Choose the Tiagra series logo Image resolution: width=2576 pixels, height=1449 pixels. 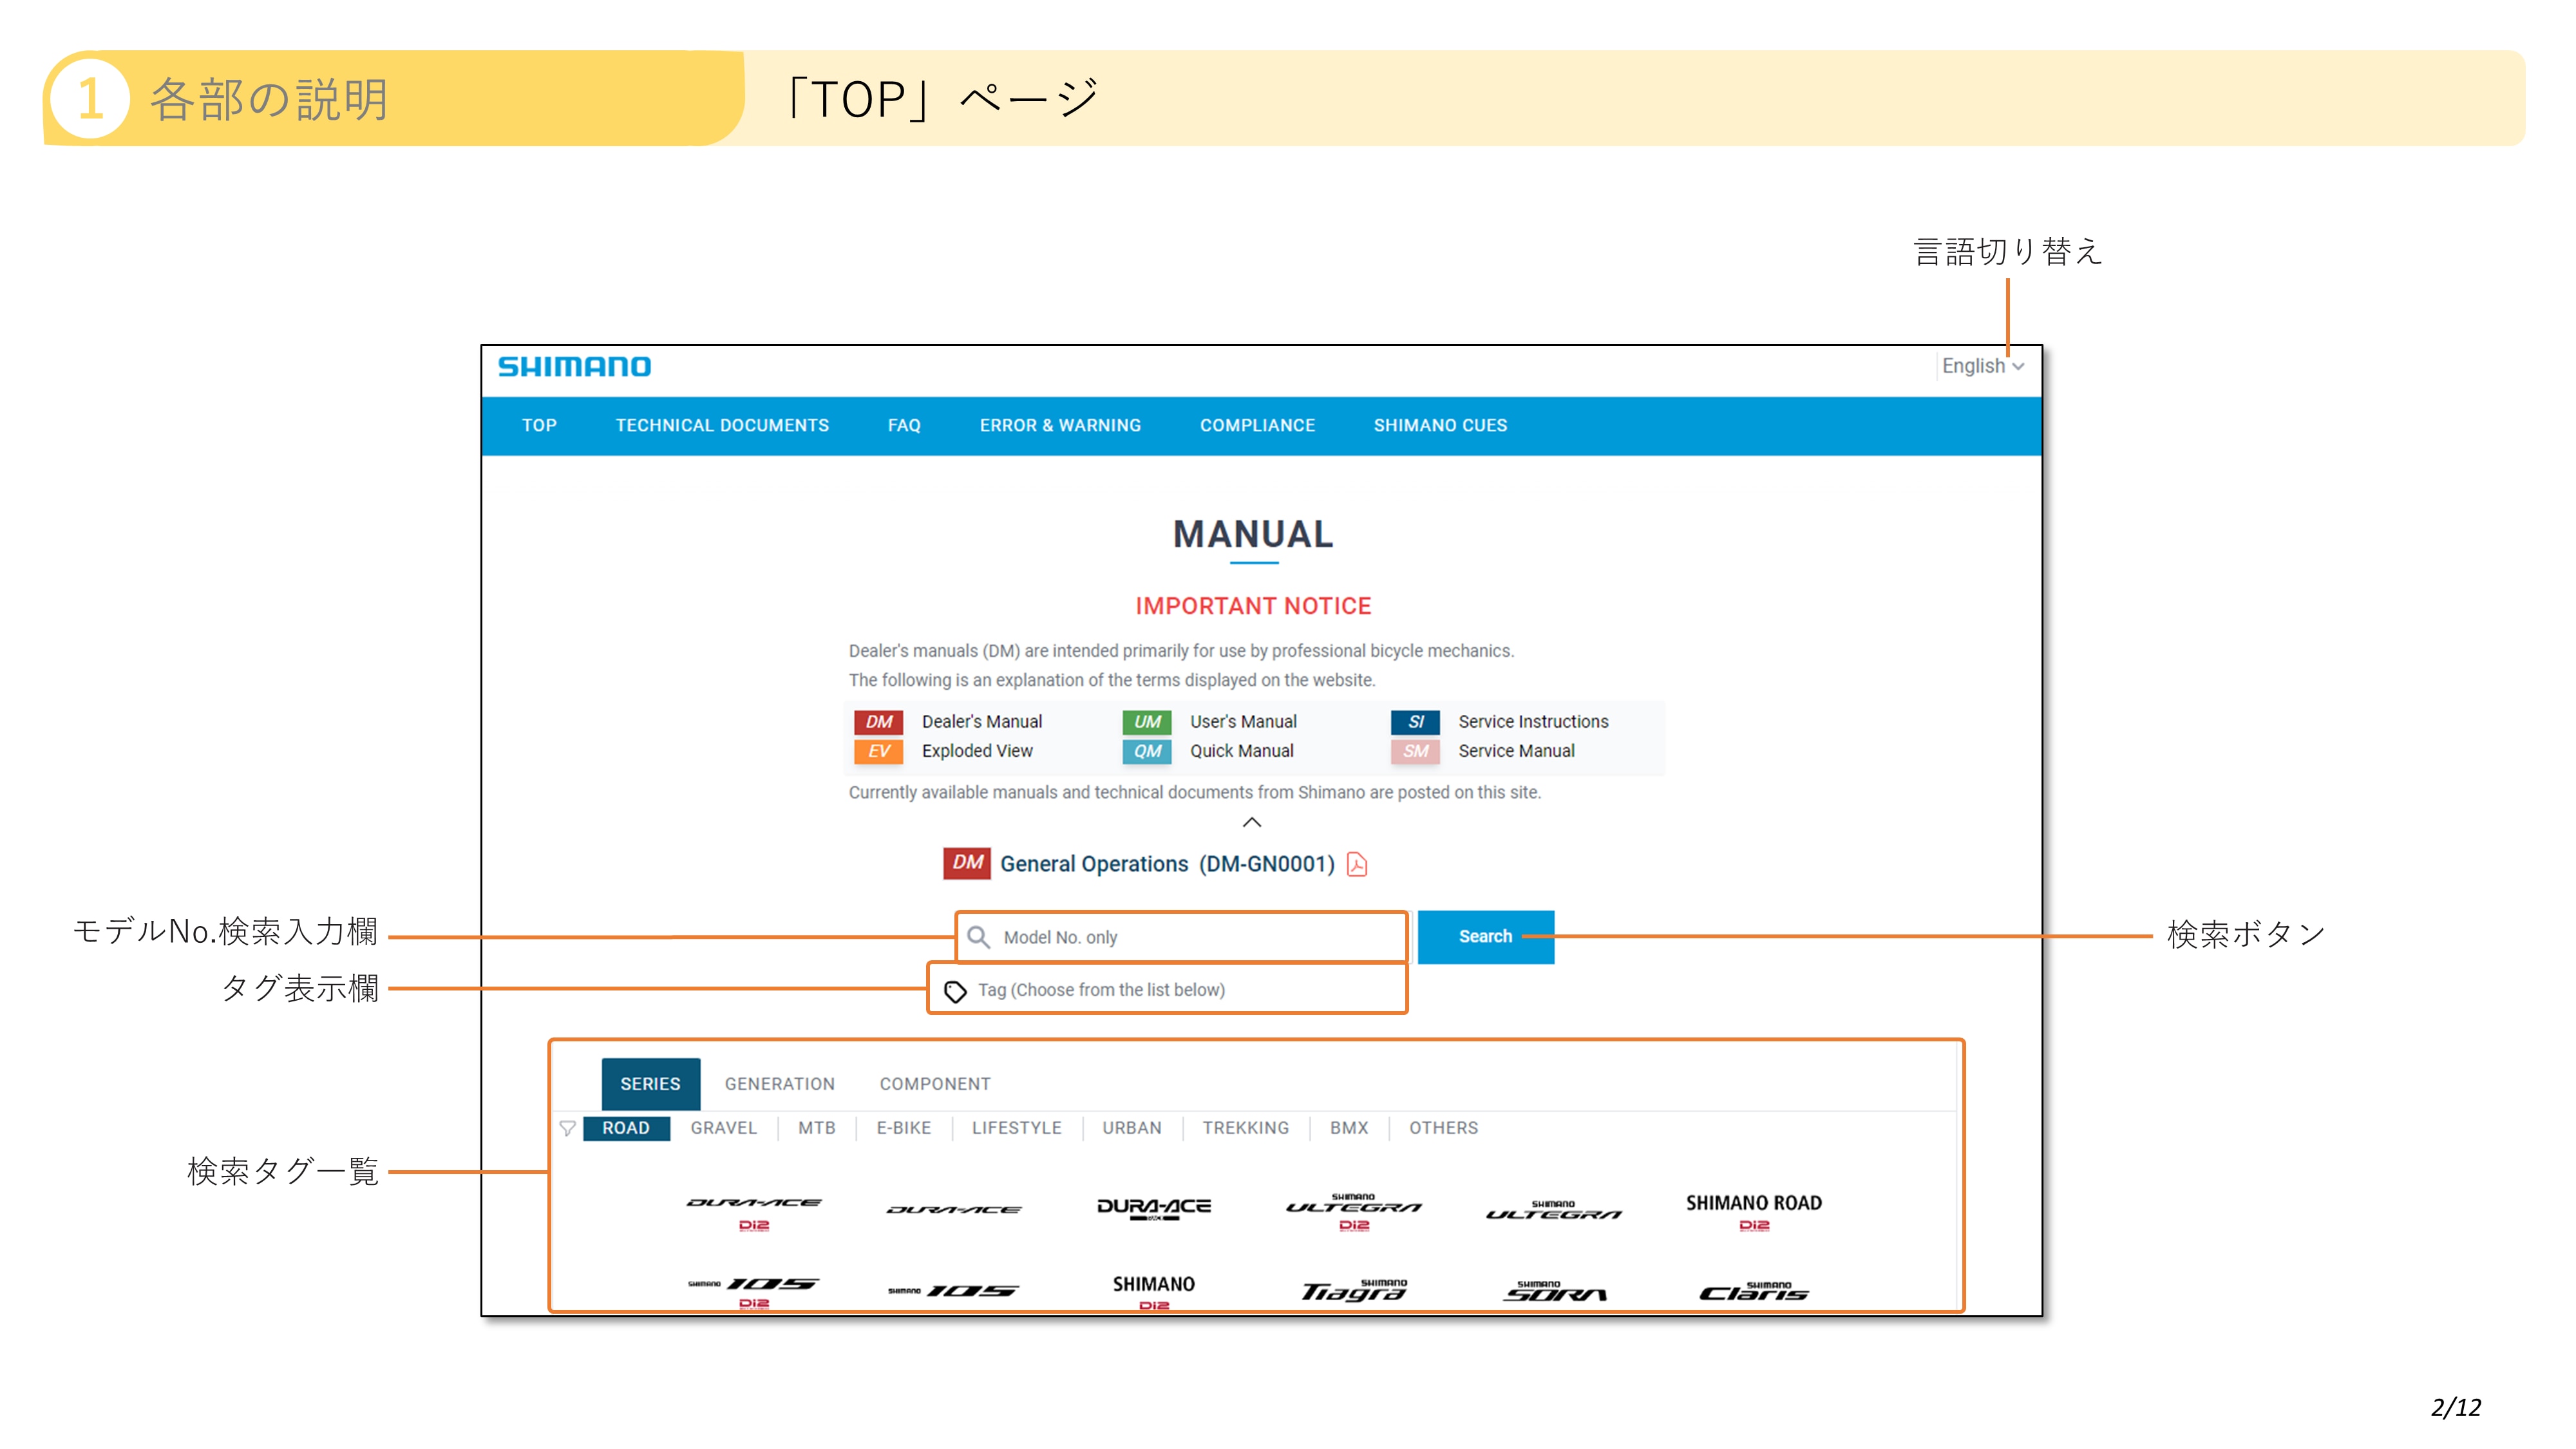[1354, 1291]
